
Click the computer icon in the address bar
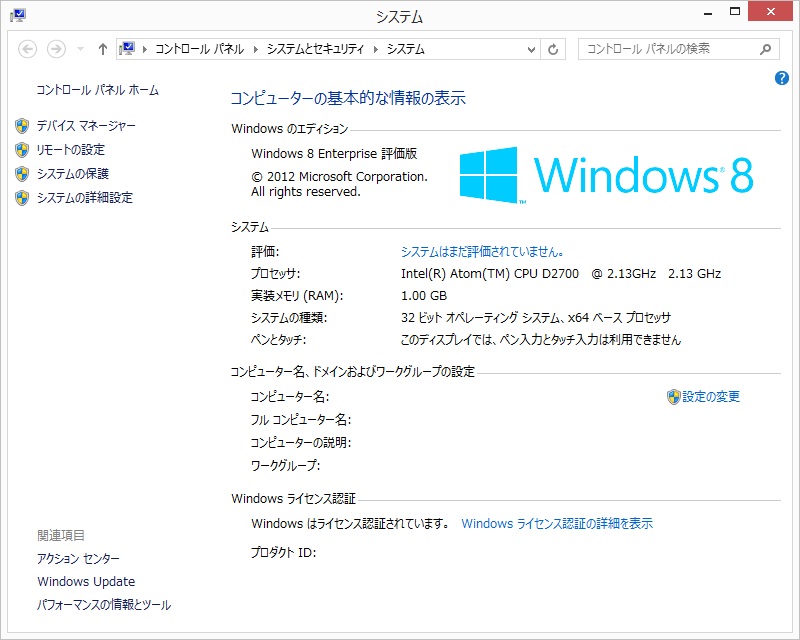pyautogui.click(x=127, y=48)
